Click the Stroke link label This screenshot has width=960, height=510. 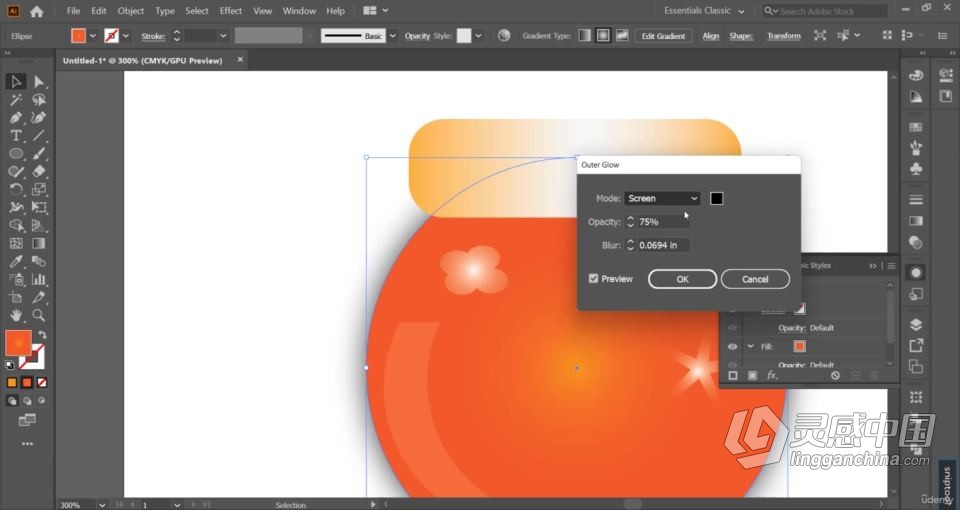(x=153, y=36)
